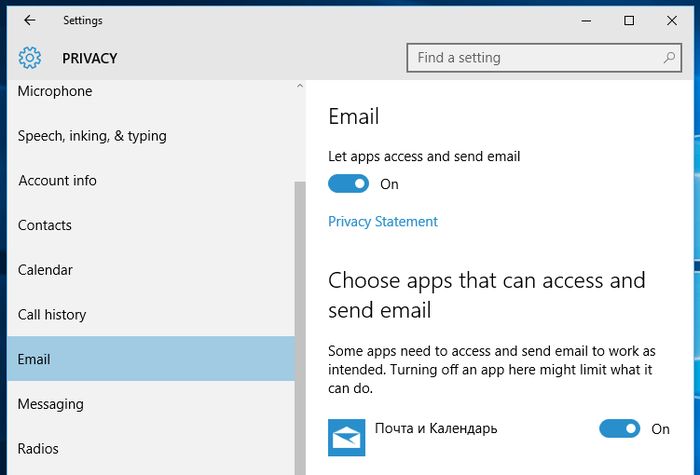Viewport: 700px width, 475px height.
Task: Go to Account info settings
Action: (x=57, y=181)
